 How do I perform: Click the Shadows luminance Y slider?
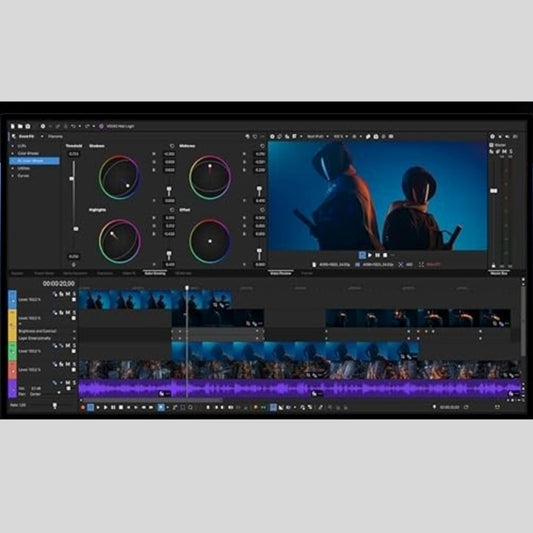pos(169,190)
